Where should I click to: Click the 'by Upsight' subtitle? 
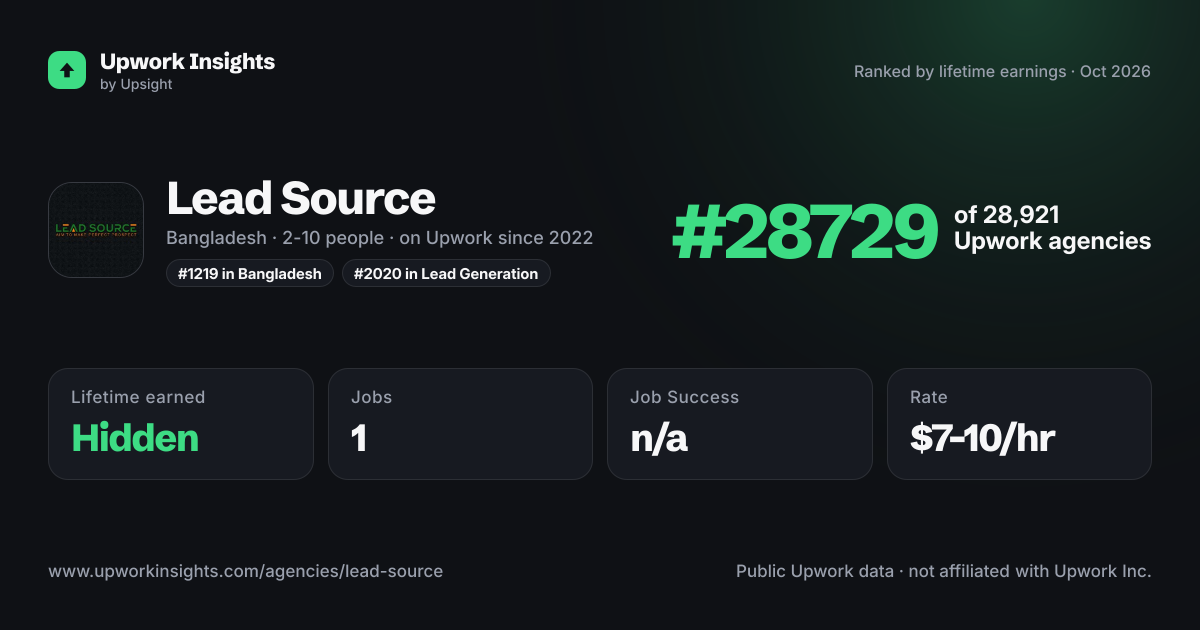click(x=136, y=85)
